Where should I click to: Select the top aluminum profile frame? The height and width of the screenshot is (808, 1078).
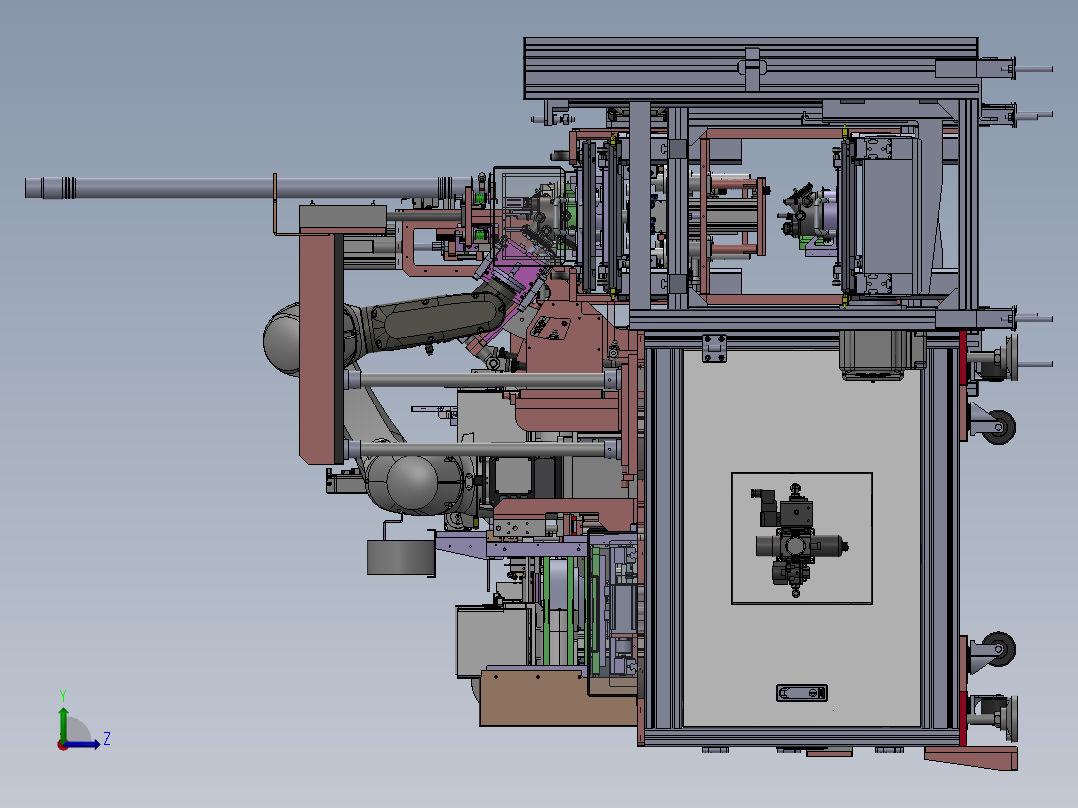(x=751, y=68)
